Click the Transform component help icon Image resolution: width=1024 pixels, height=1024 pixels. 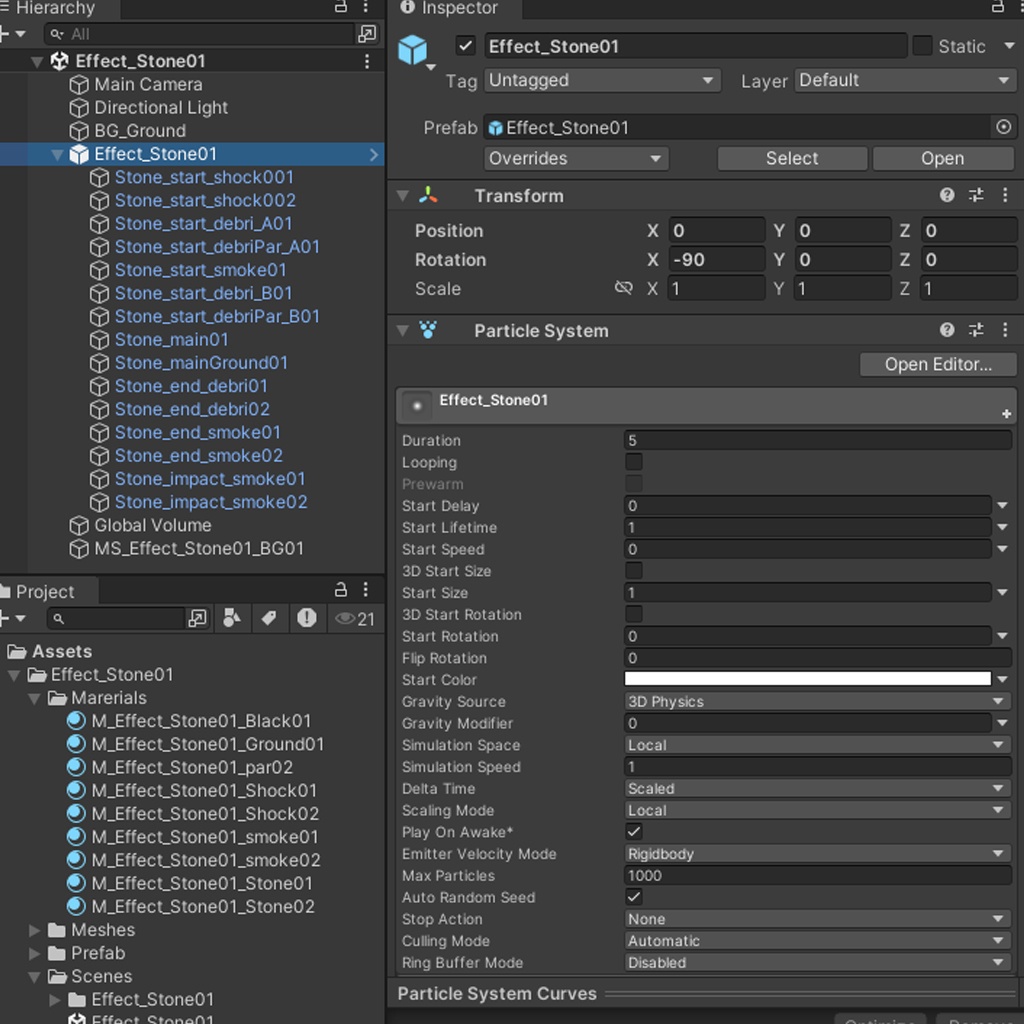(947, 196)
